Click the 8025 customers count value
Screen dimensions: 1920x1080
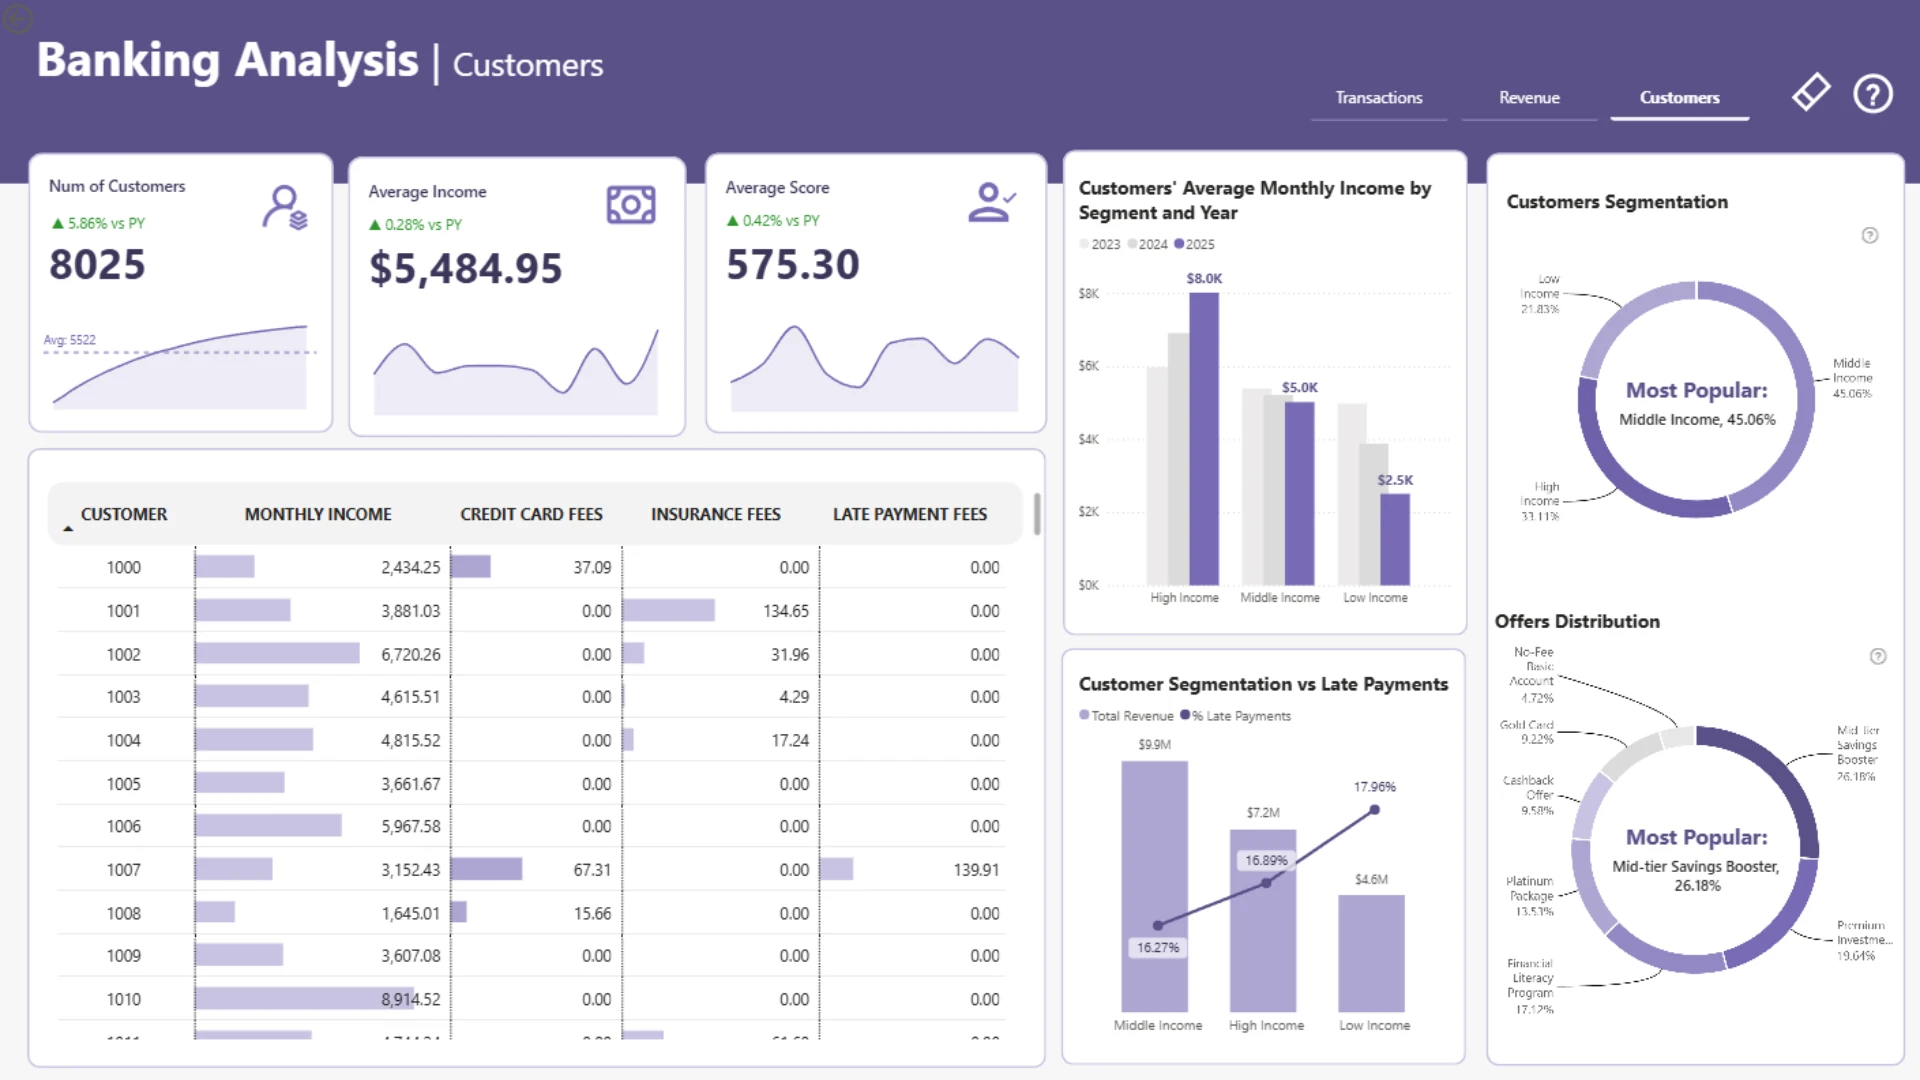click(x=98, y=265)
